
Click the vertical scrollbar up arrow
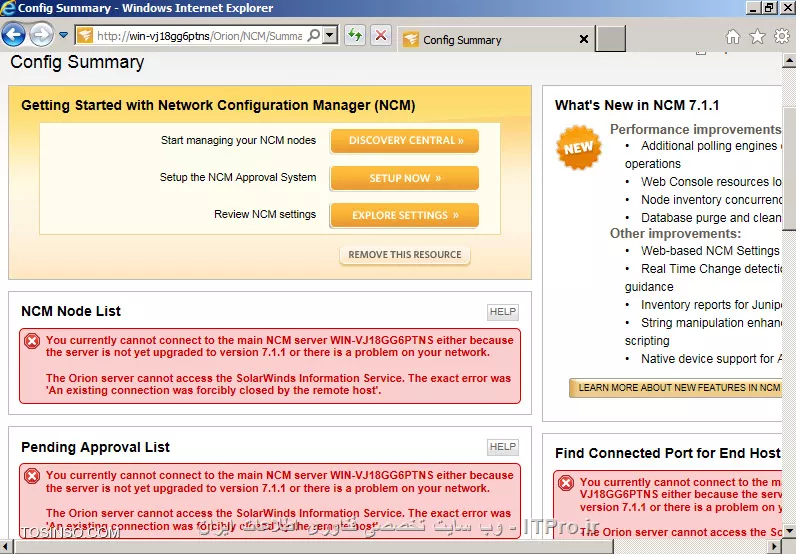tap(789, 61)
